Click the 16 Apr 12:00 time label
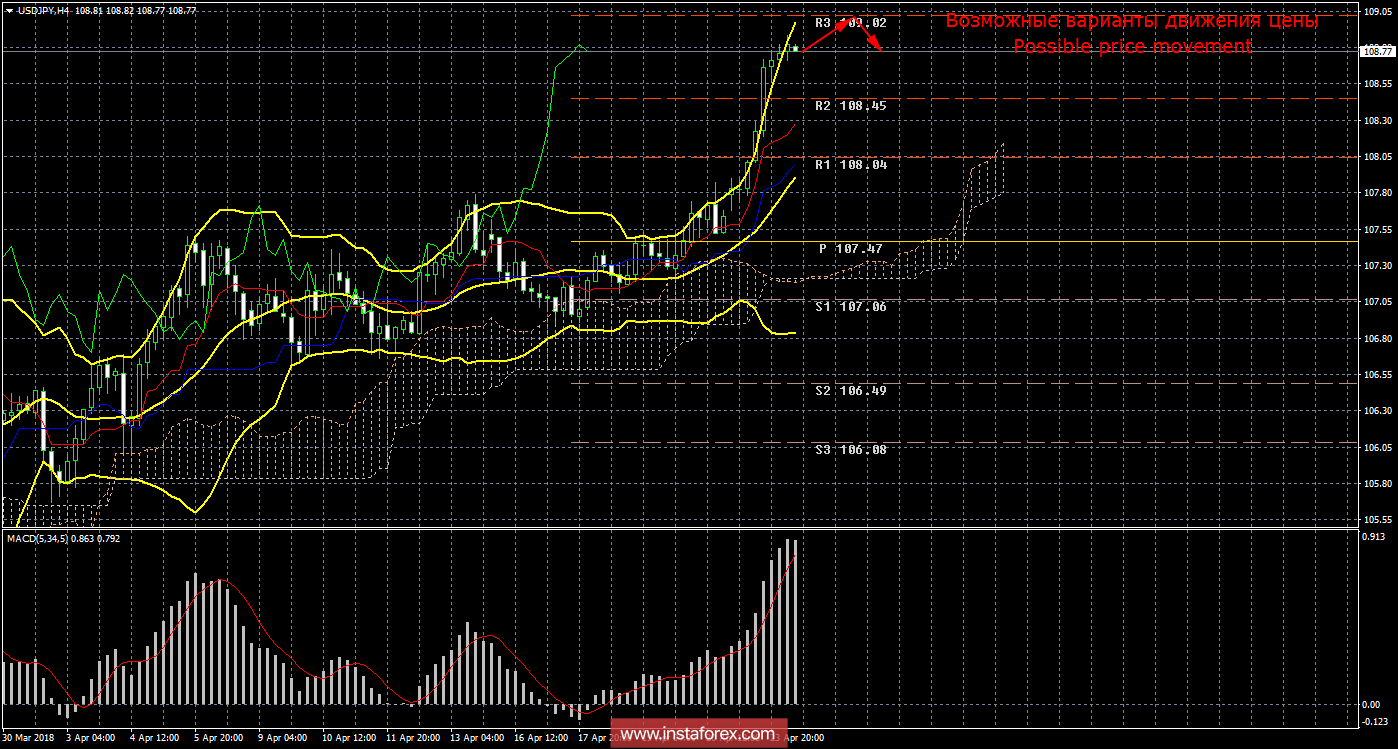 click(x=541, y=738)
